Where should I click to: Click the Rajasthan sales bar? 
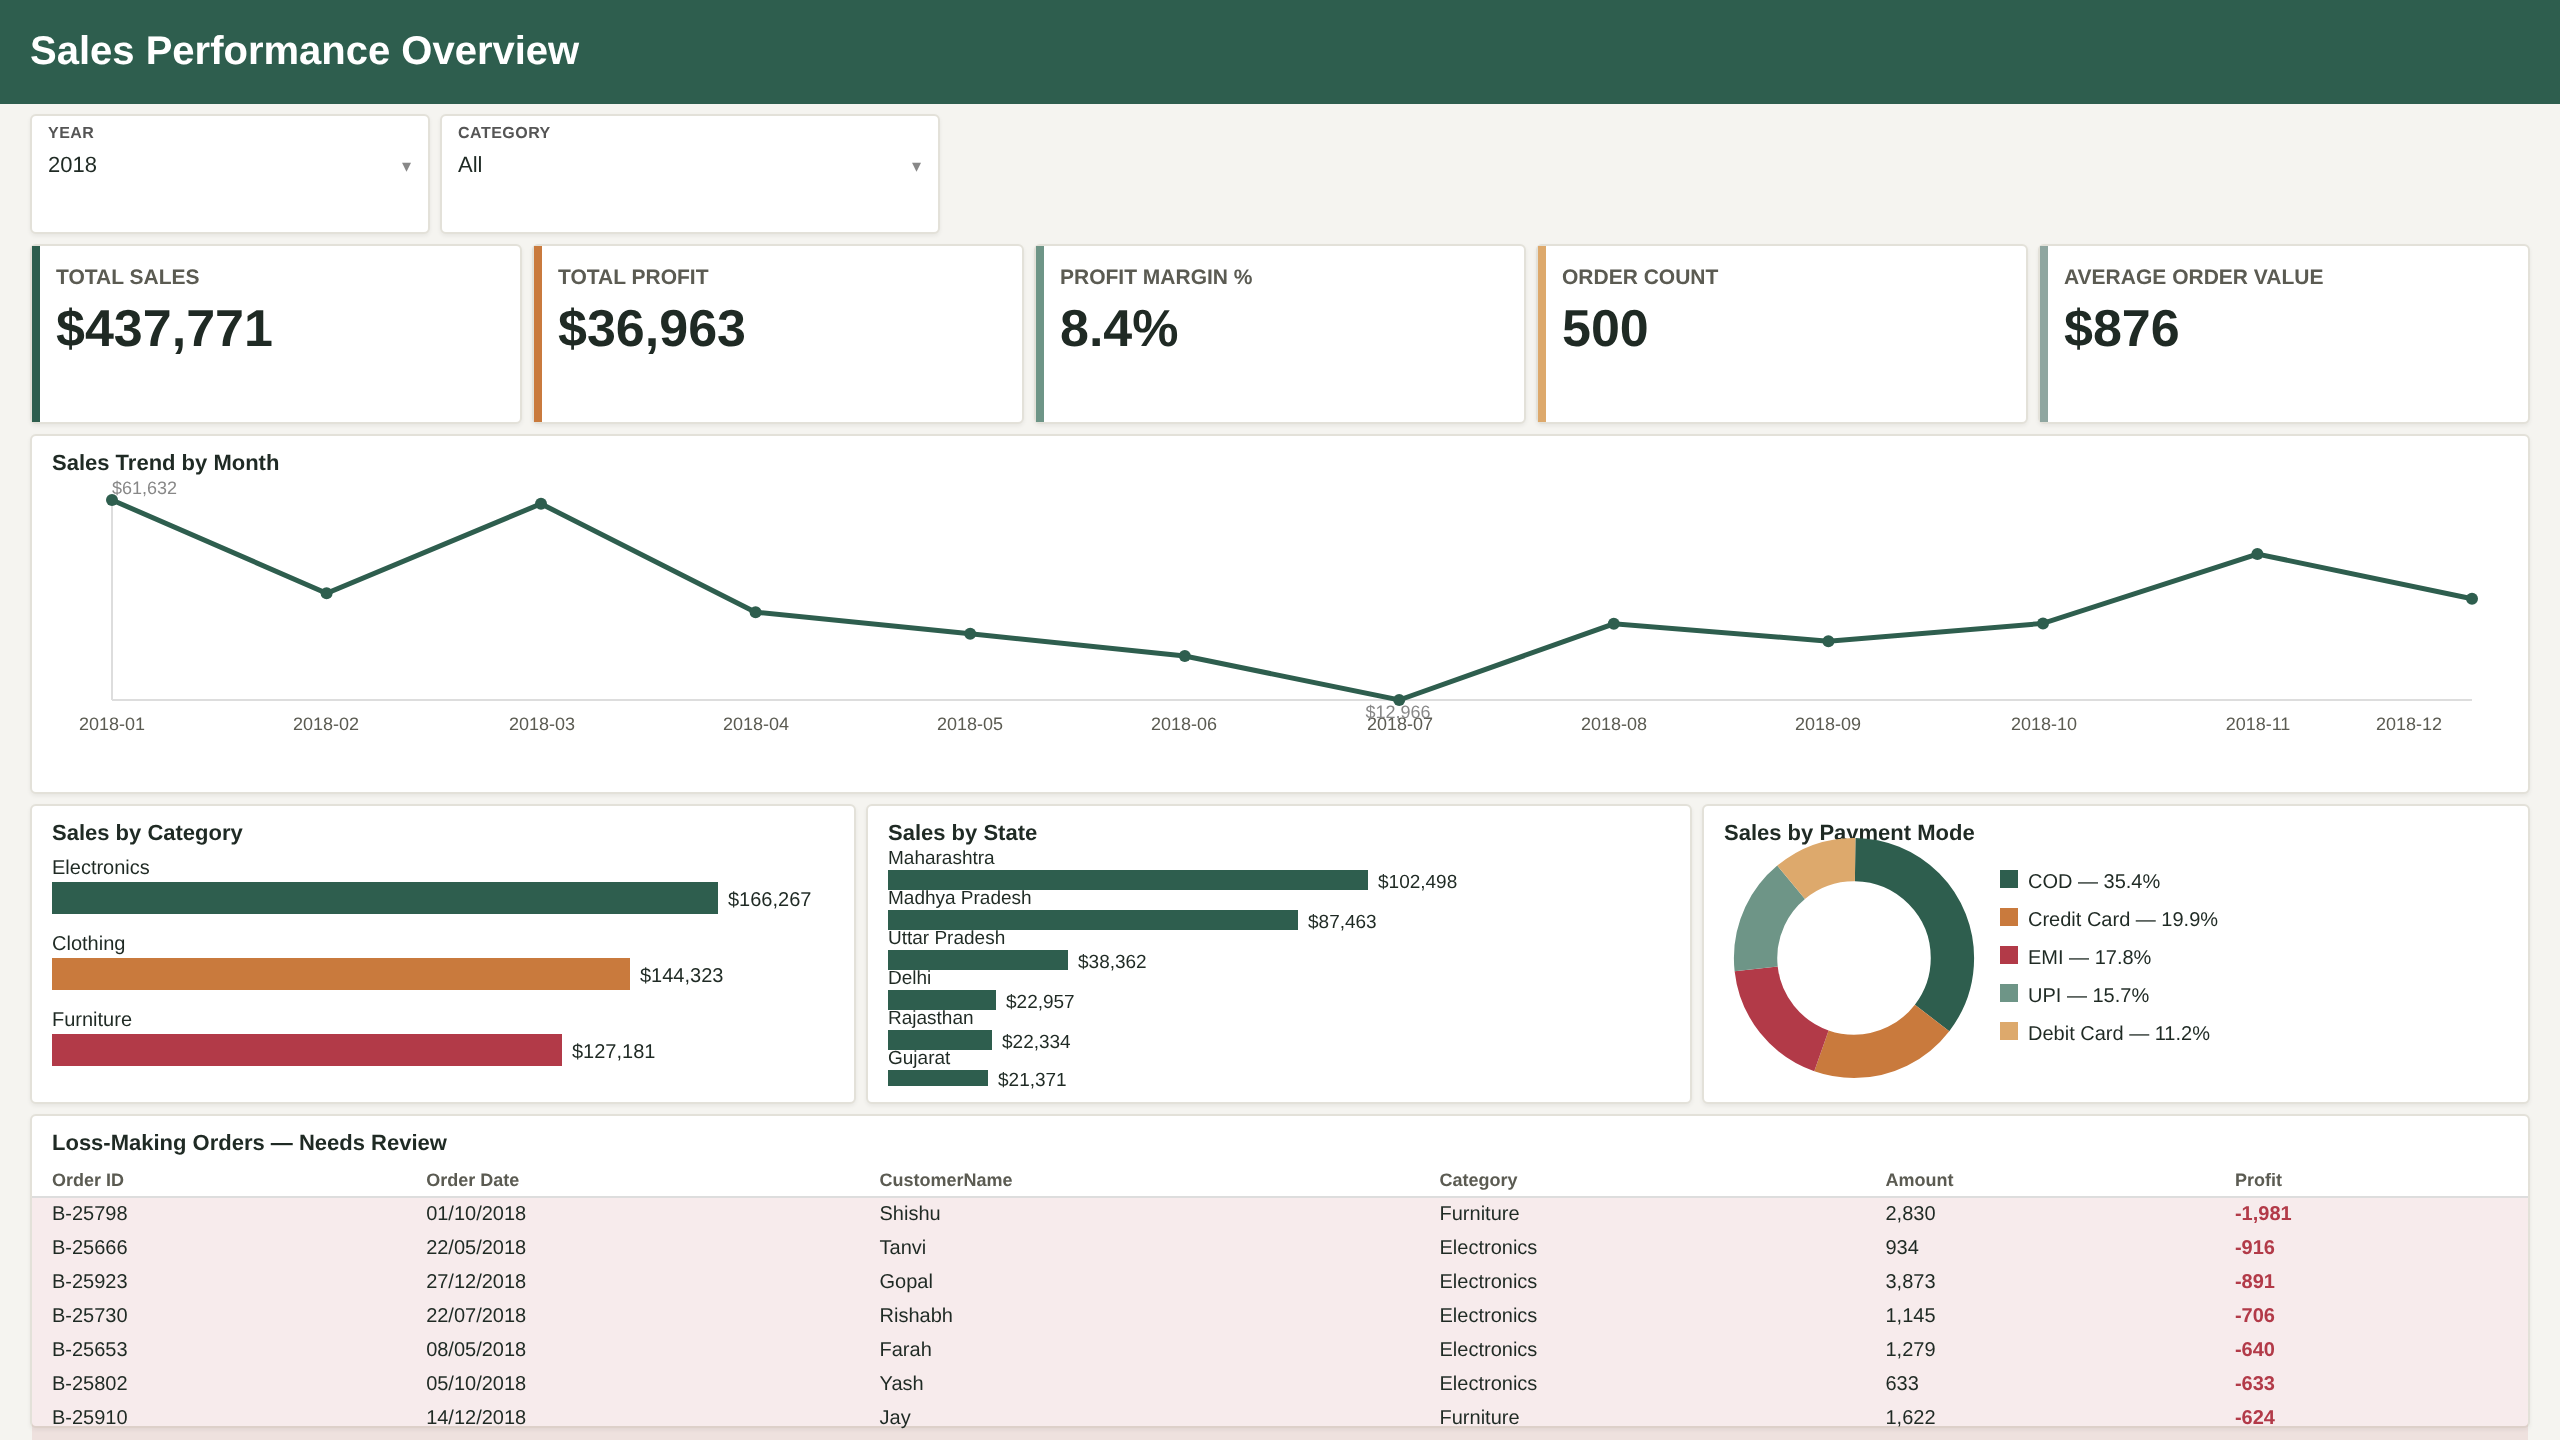coord(940,1040)
